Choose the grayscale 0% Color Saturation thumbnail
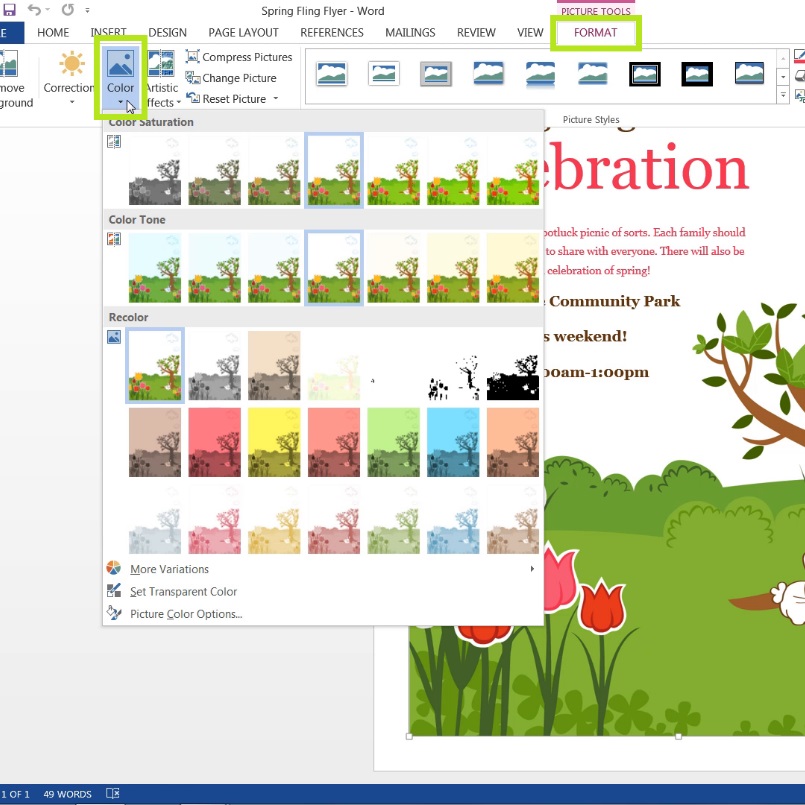 (155, 170)
